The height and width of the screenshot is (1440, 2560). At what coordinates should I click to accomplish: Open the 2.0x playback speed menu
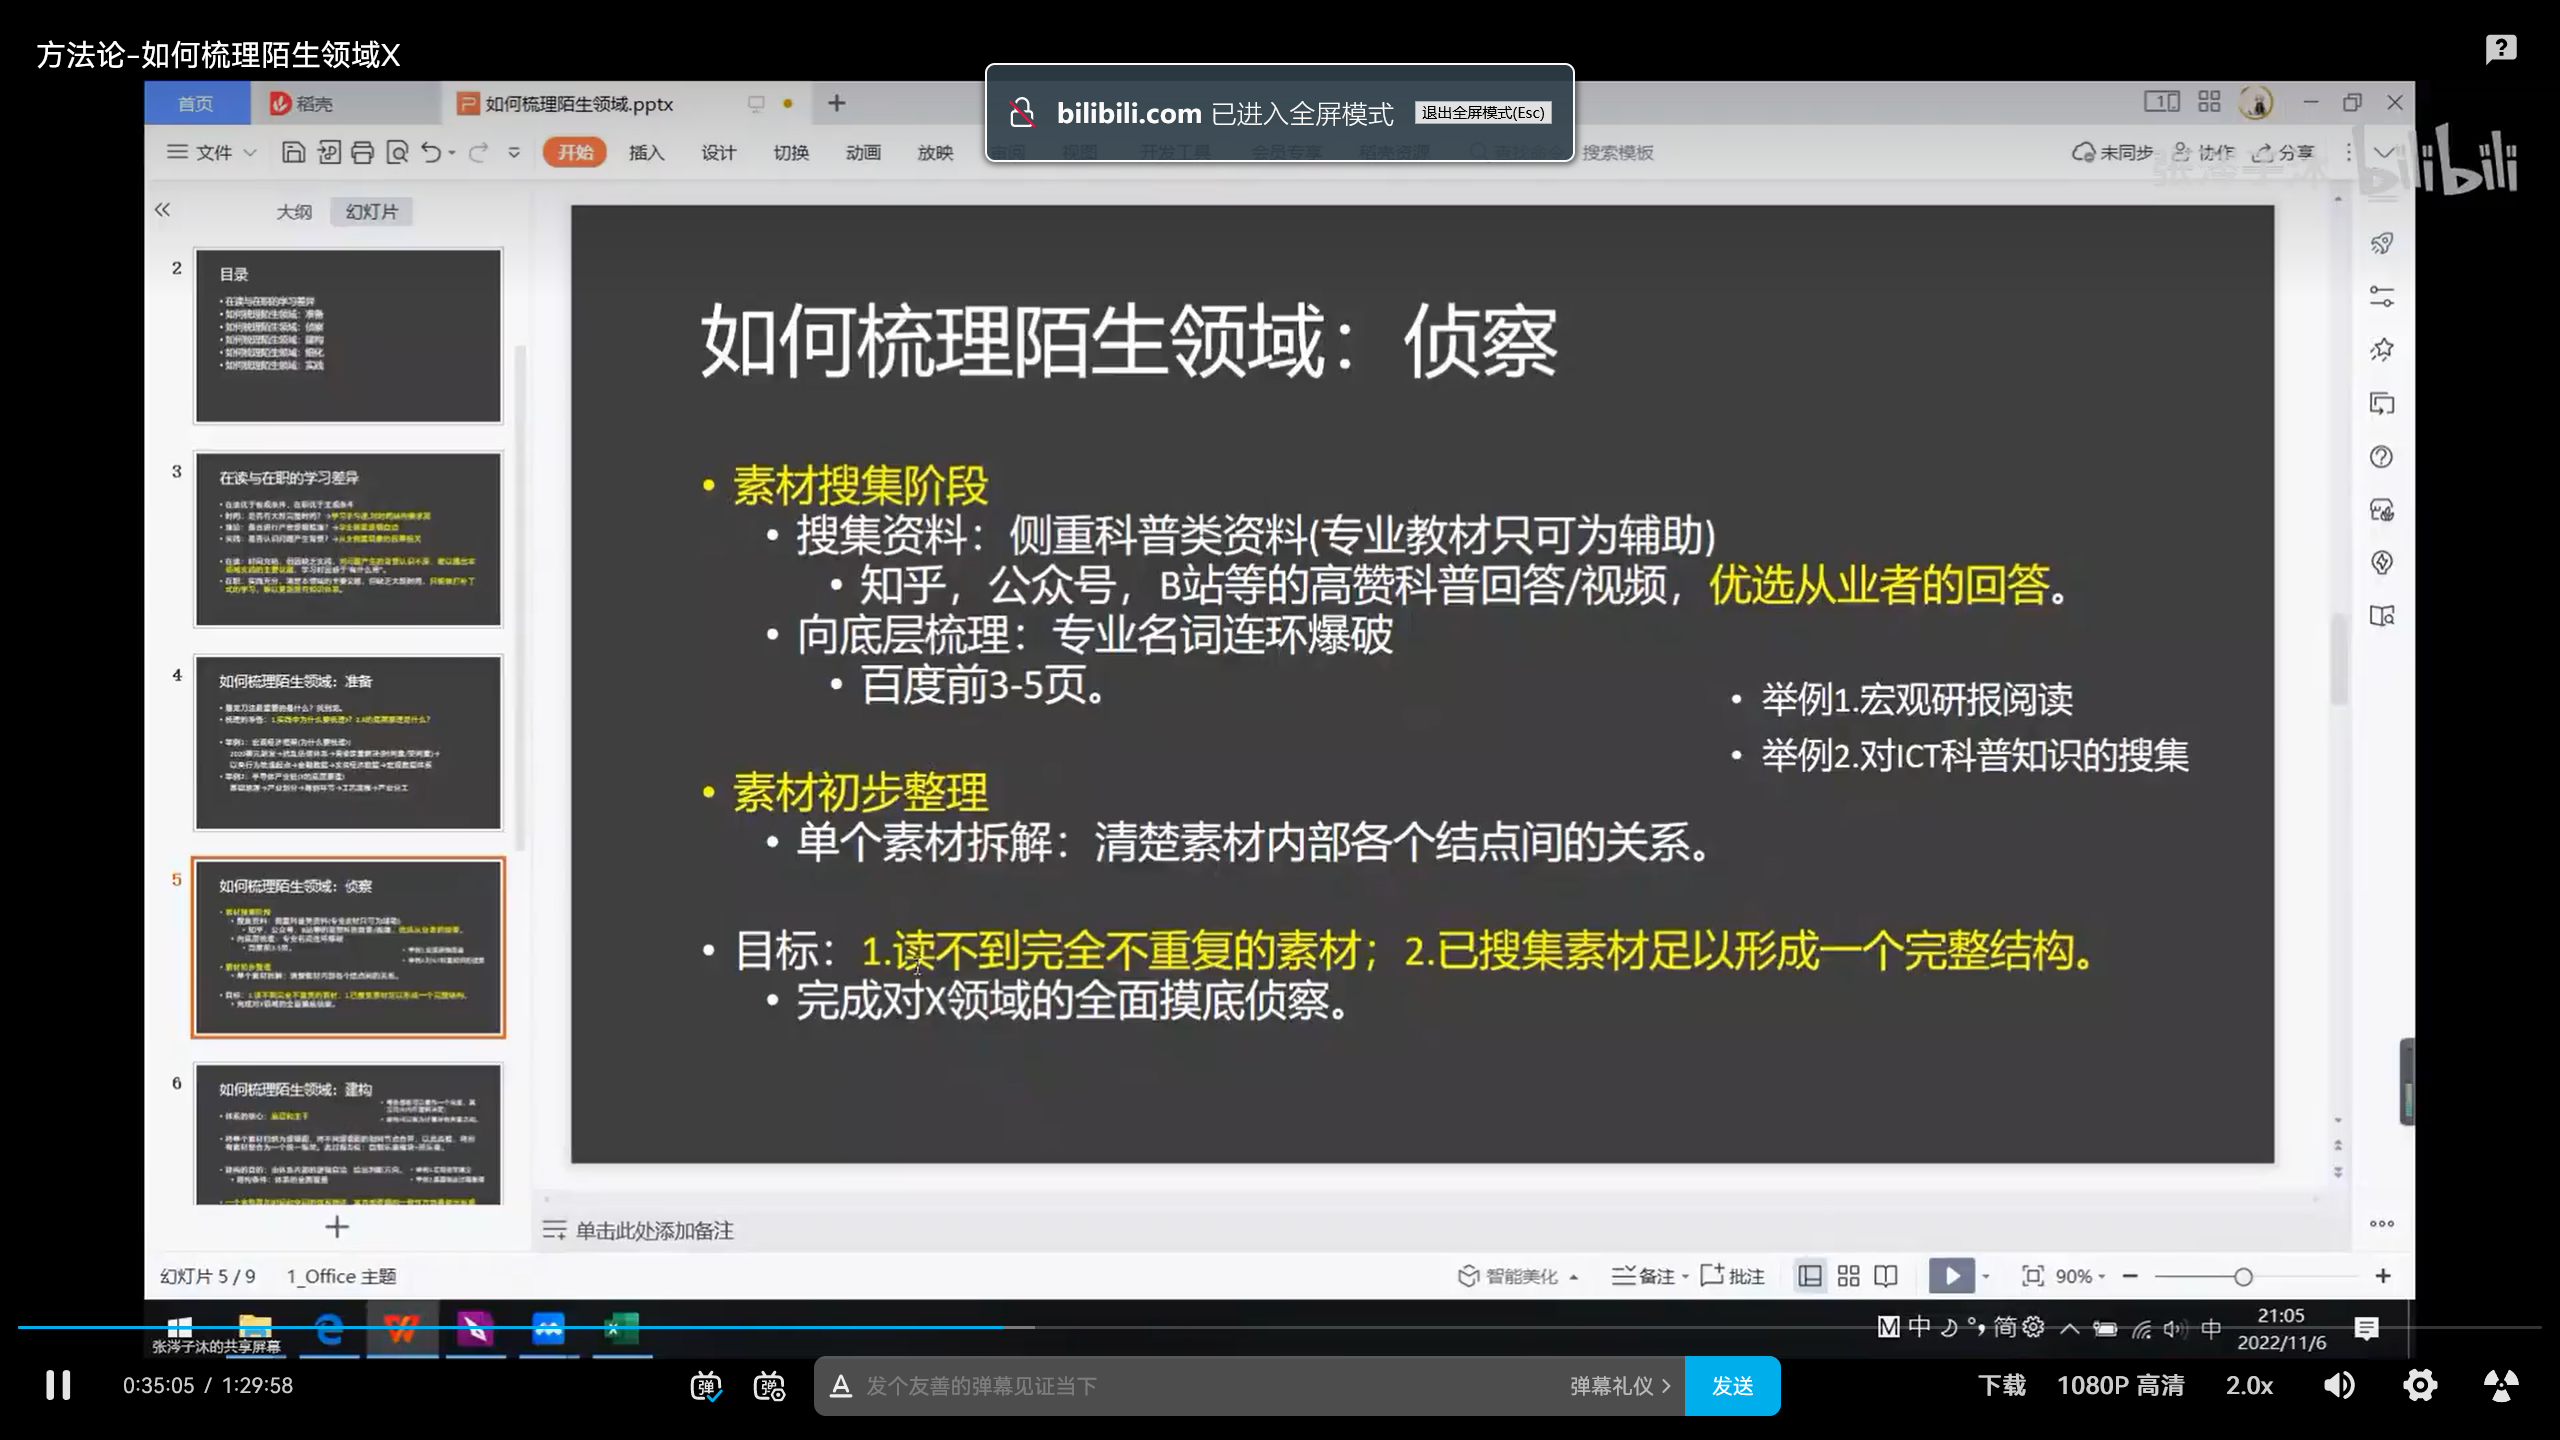pyautogui.click(x=2249, y=1386)
